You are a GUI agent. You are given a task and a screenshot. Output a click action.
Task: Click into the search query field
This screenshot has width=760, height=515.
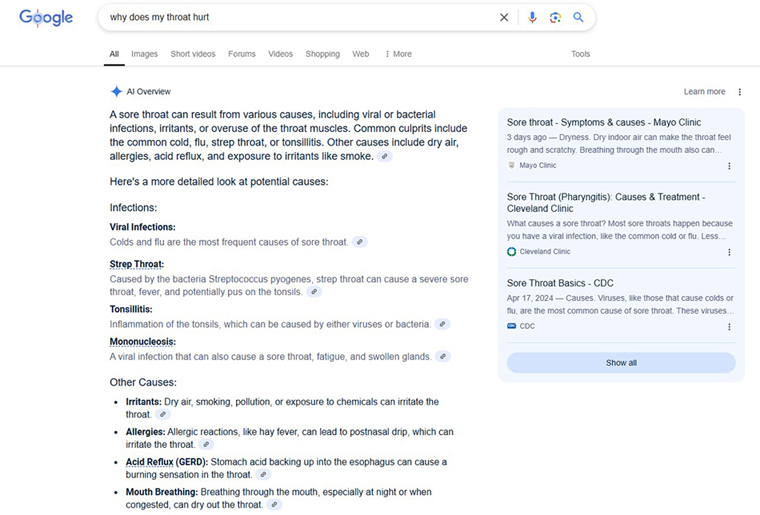tap(301, 17)
